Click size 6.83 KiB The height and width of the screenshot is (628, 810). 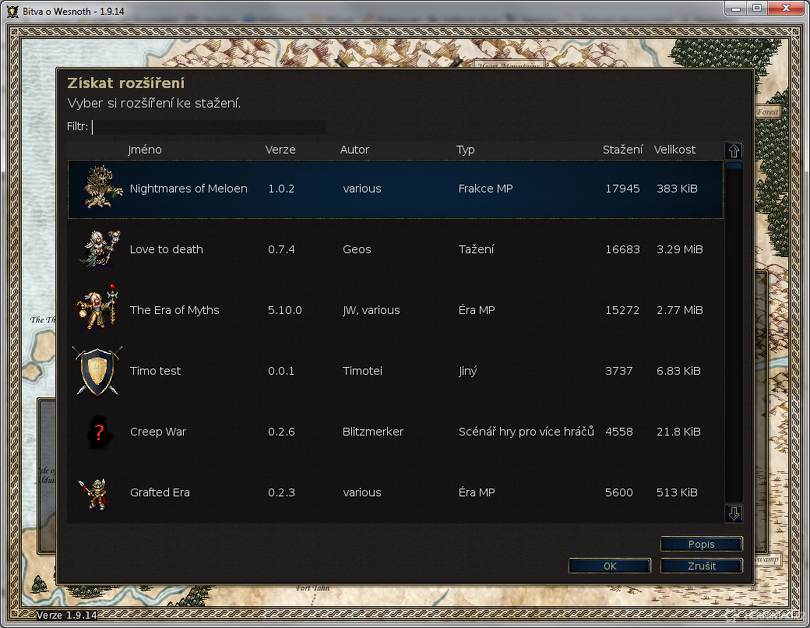(x=678, y=371)
